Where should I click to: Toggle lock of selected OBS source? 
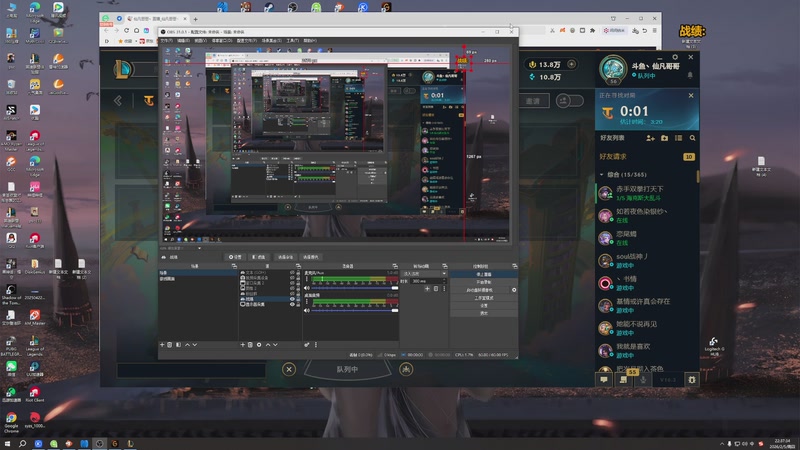(x=298, y=299)
